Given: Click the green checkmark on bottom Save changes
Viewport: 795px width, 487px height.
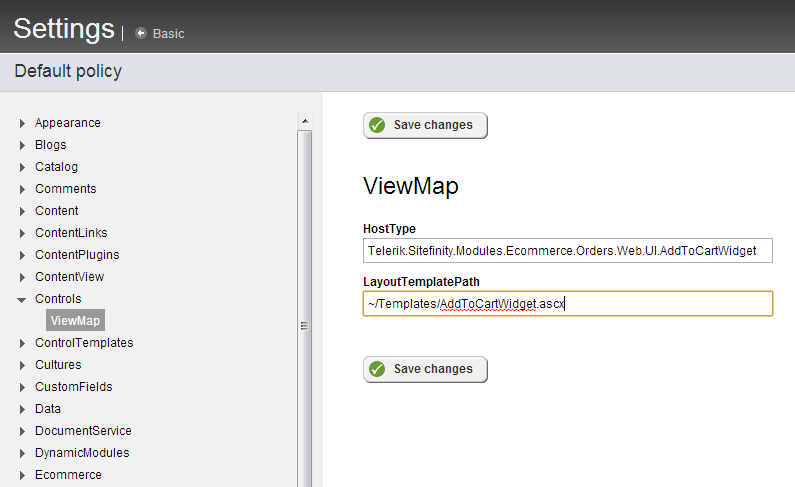Looking at the screenshot, I should [377, 369].
